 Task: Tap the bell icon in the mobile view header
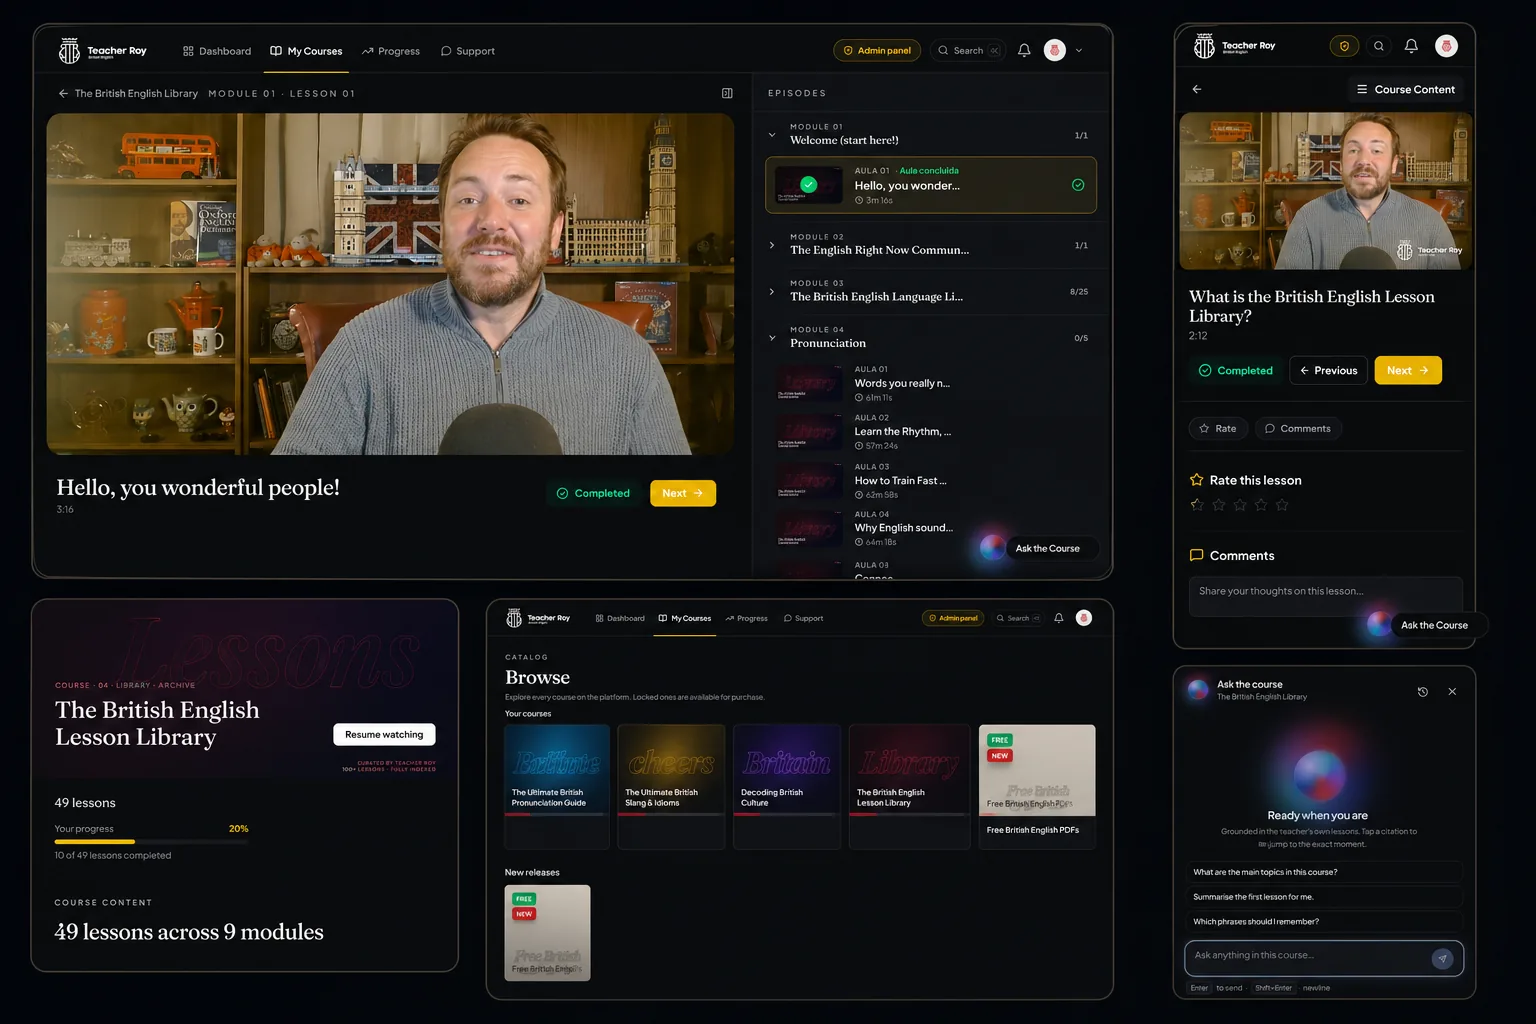(1411, 46)
